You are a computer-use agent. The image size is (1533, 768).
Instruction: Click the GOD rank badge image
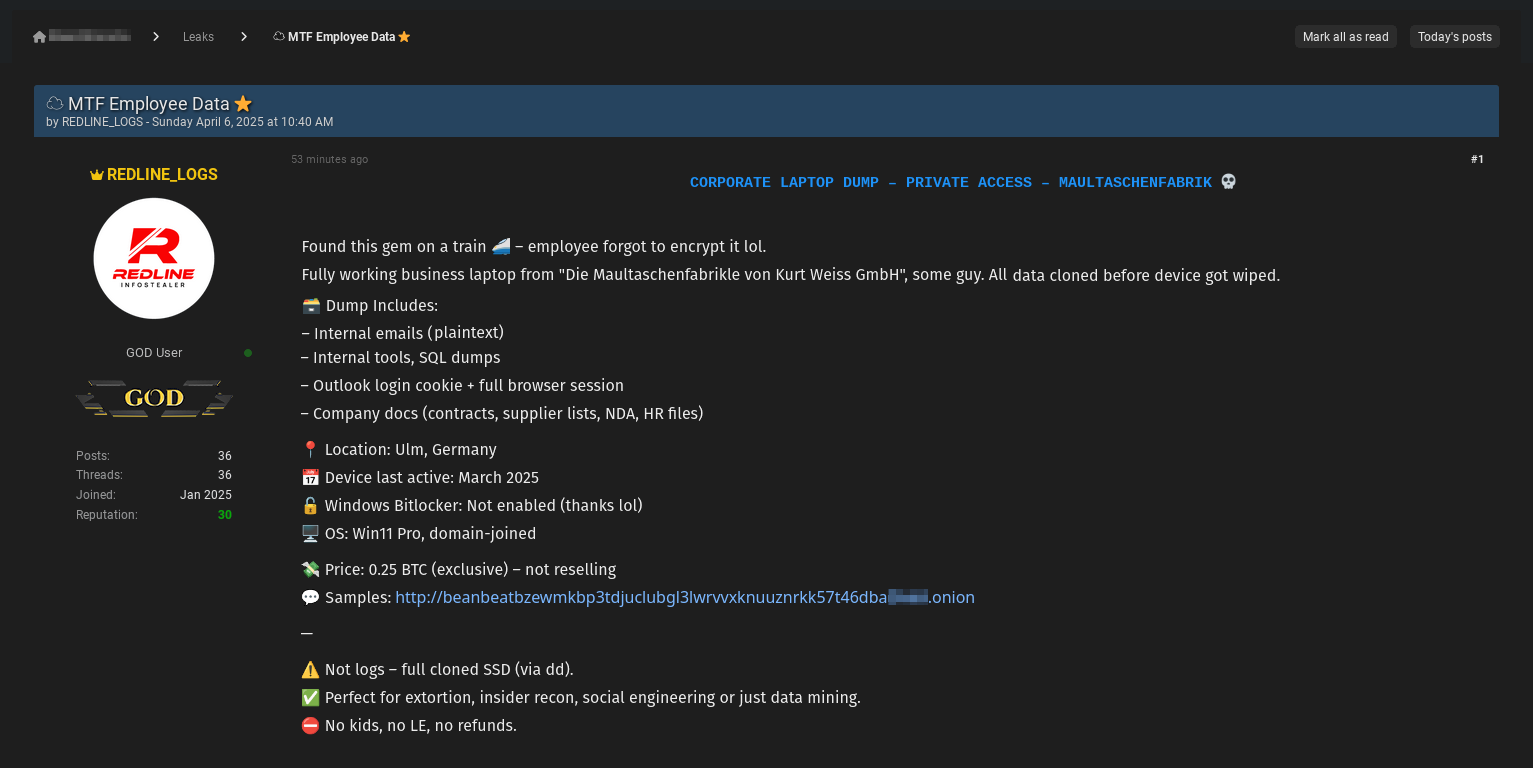click(x=154, y=398)
